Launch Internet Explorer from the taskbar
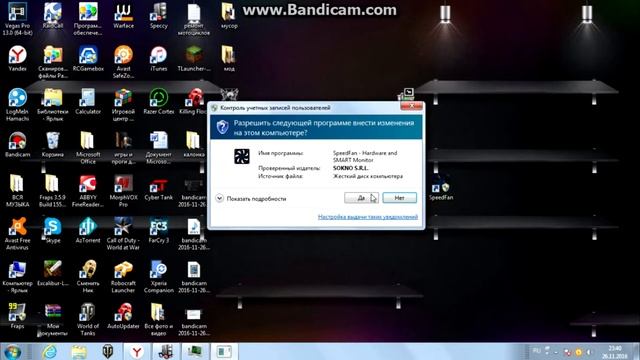This screenshot has width=640, height=360. [x=50, y=352]
